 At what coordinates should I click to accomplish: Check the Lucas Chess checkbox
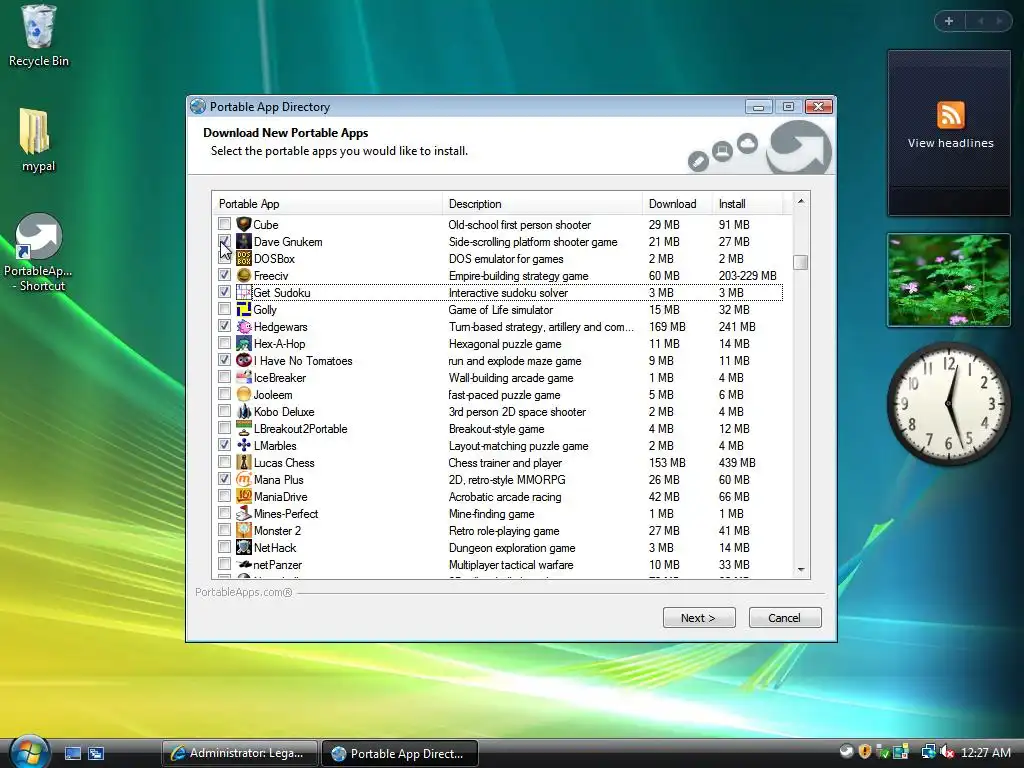[x=224, y=462]
